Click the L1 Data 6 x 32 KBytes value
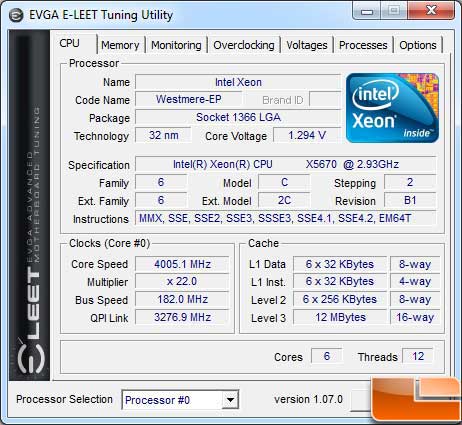Viewport: 462px width, 425px height. [x=340, y=264]
